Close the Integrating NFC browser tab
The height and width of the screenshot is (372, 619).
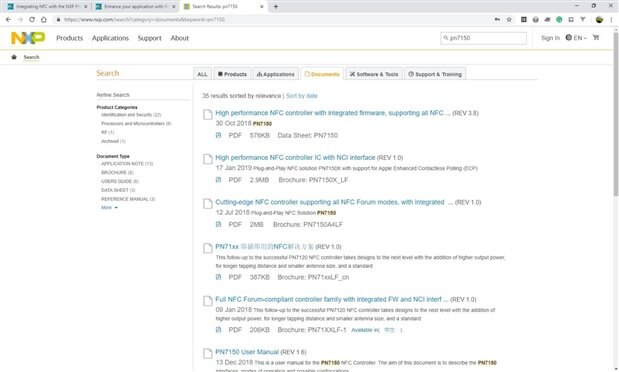coord(86,7)
